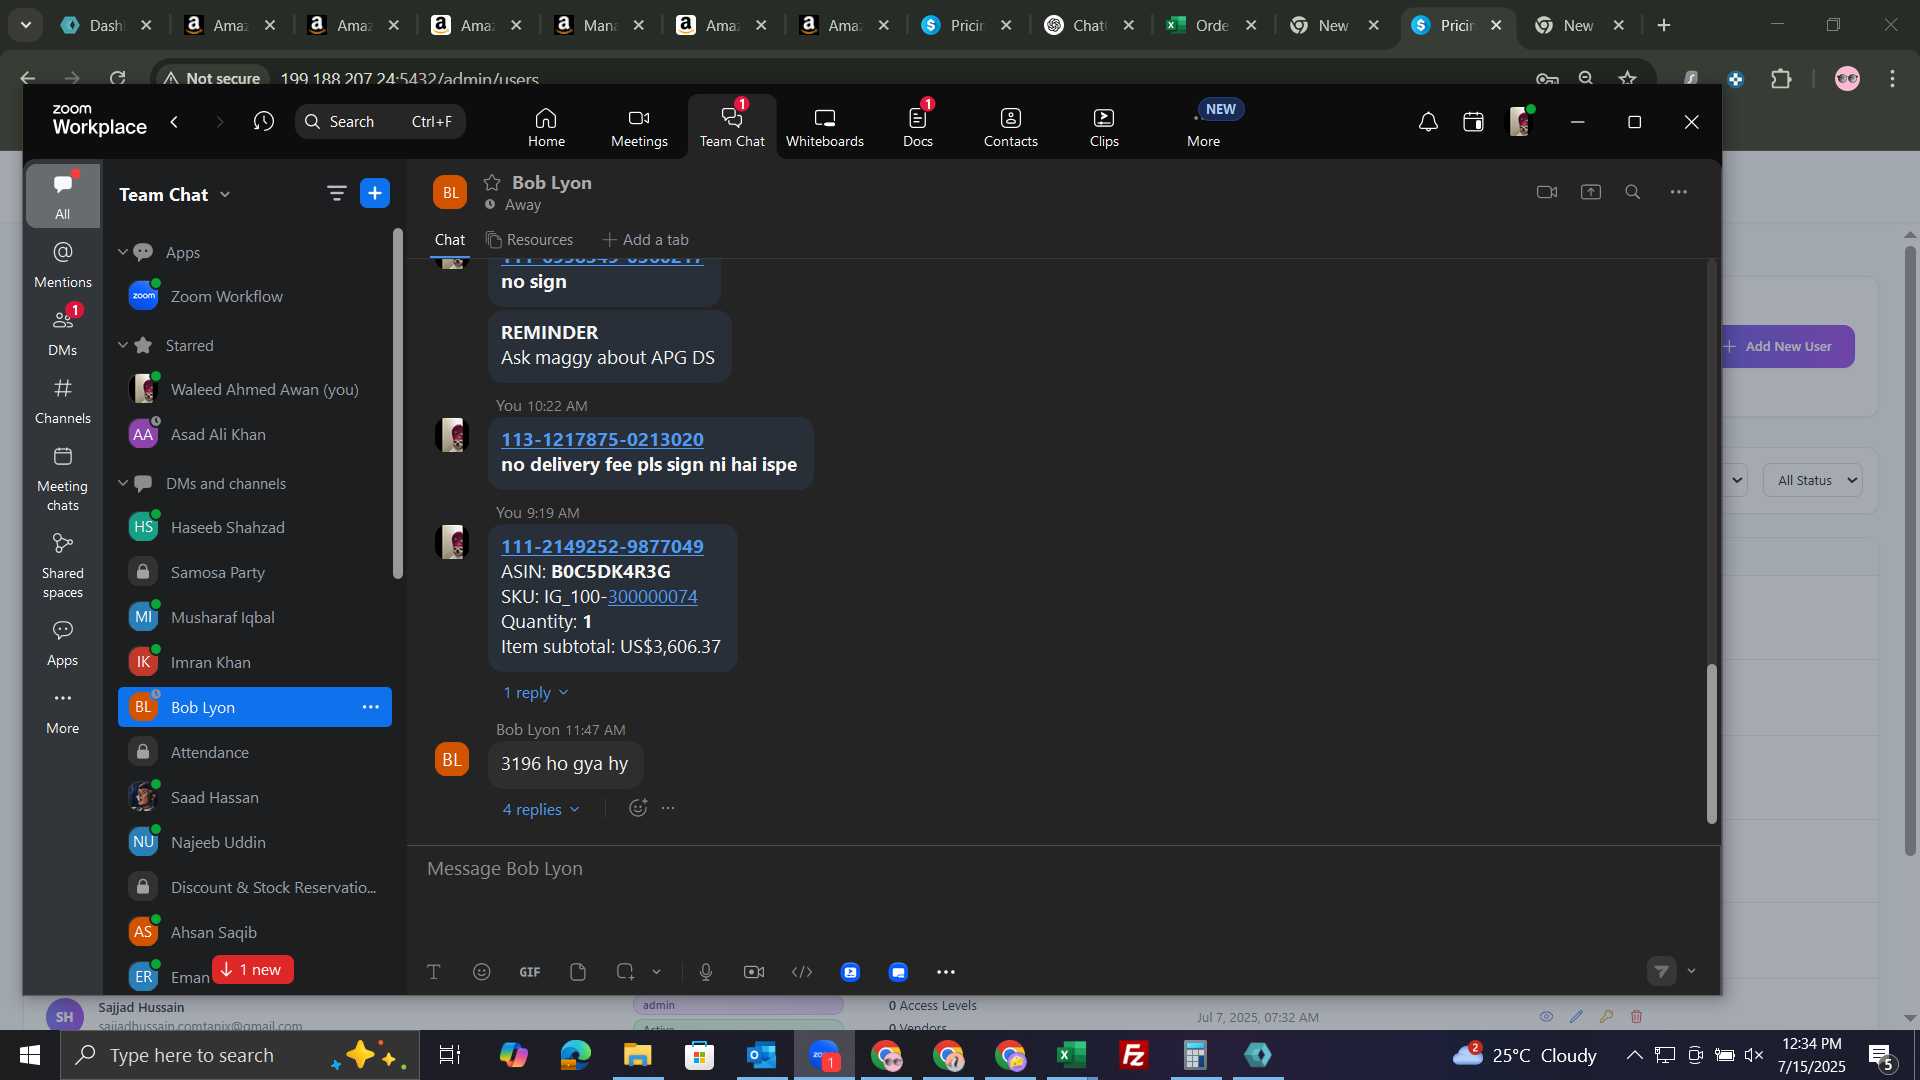Click Add New User in admin page
The width and height of the screenshot is (1920, 1080).
tap(1787, 346)
